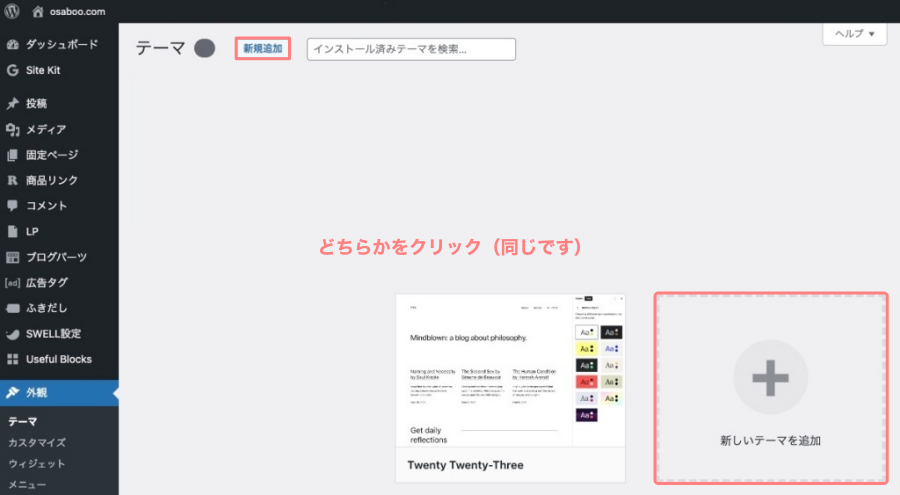Click the 新しいテーマを追加 label

click(x=771, y=440)
